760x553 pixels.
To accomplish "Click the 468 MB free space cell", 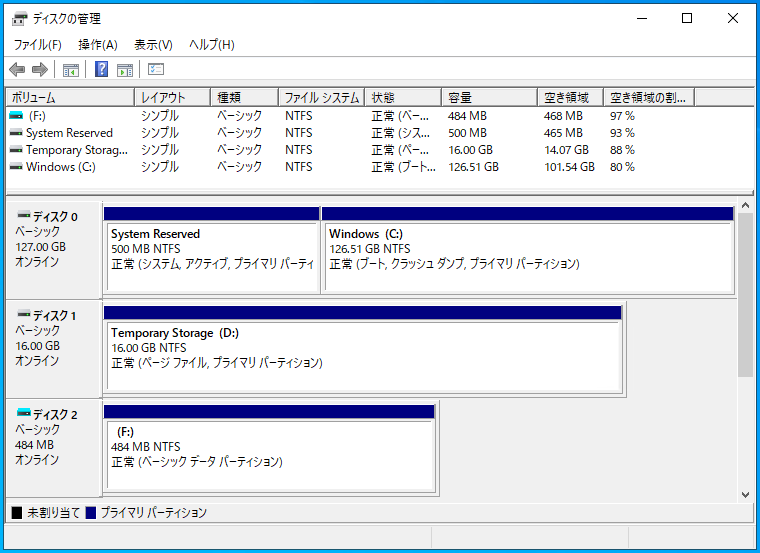I will [563, 116].
